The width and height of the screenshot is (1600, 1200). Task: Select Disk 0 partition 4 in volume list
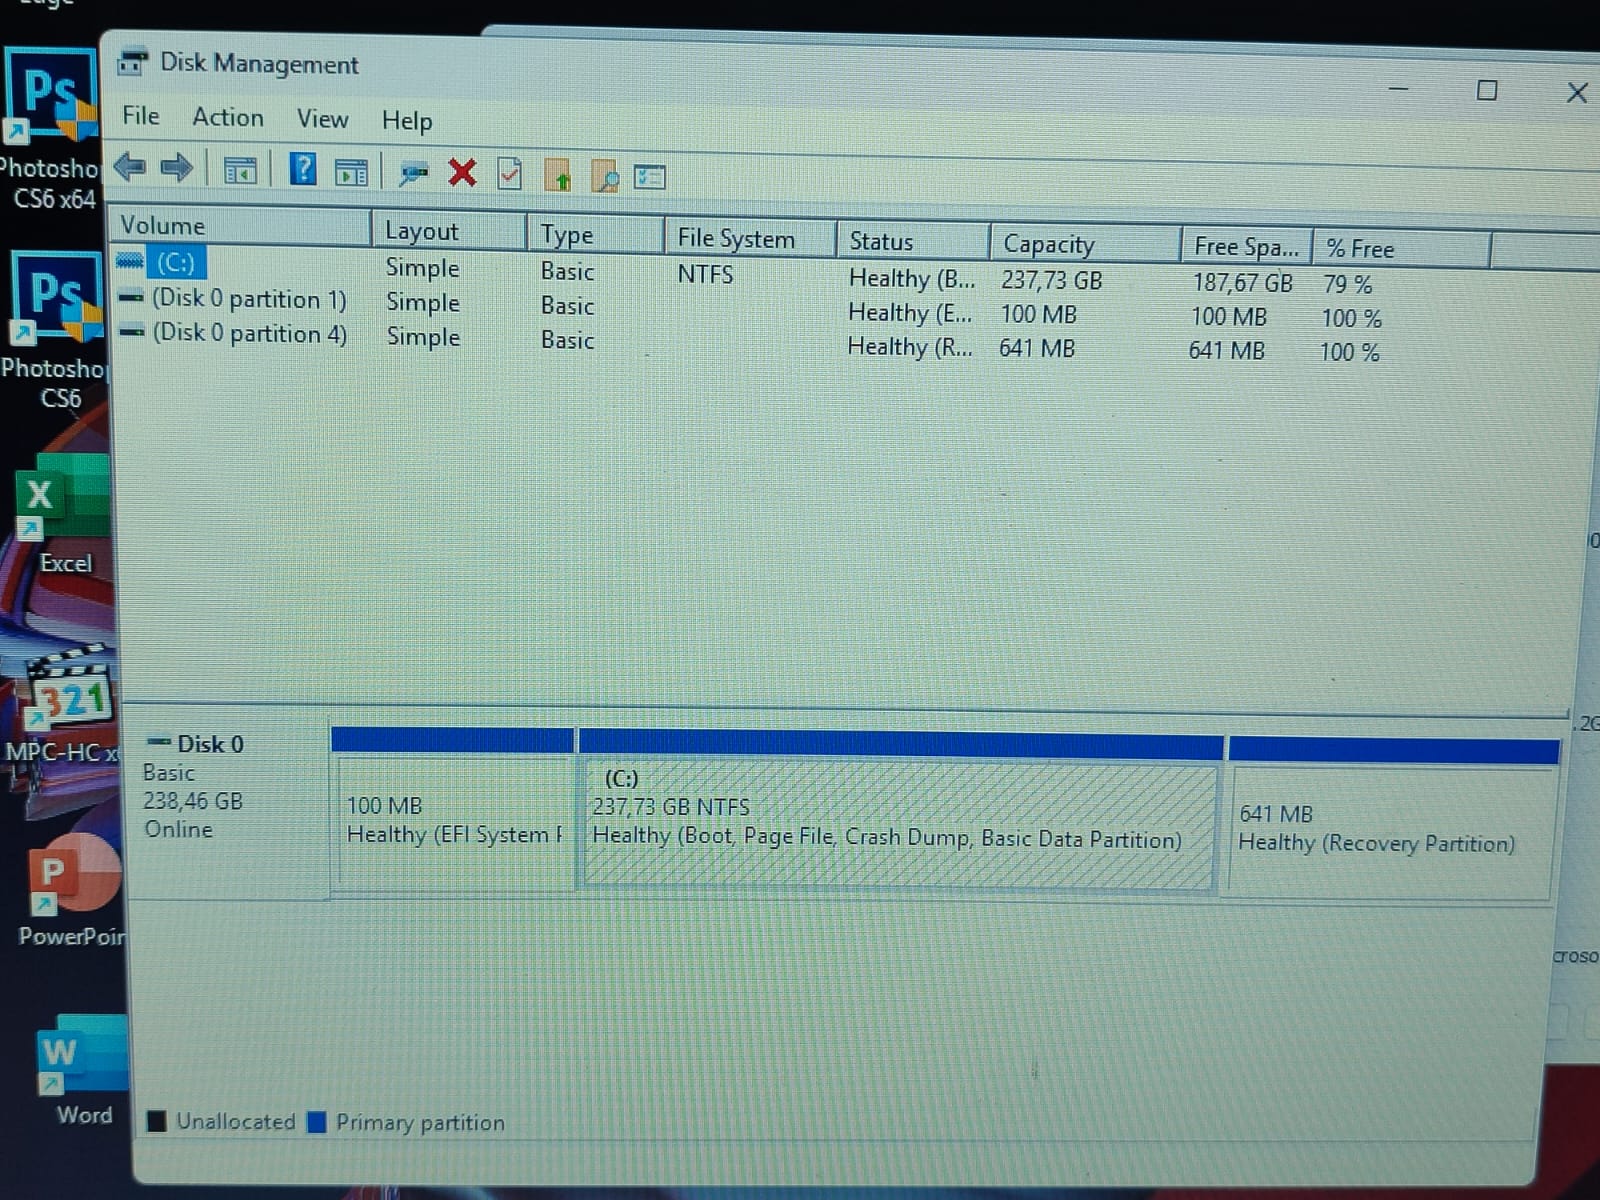[248, 333]
